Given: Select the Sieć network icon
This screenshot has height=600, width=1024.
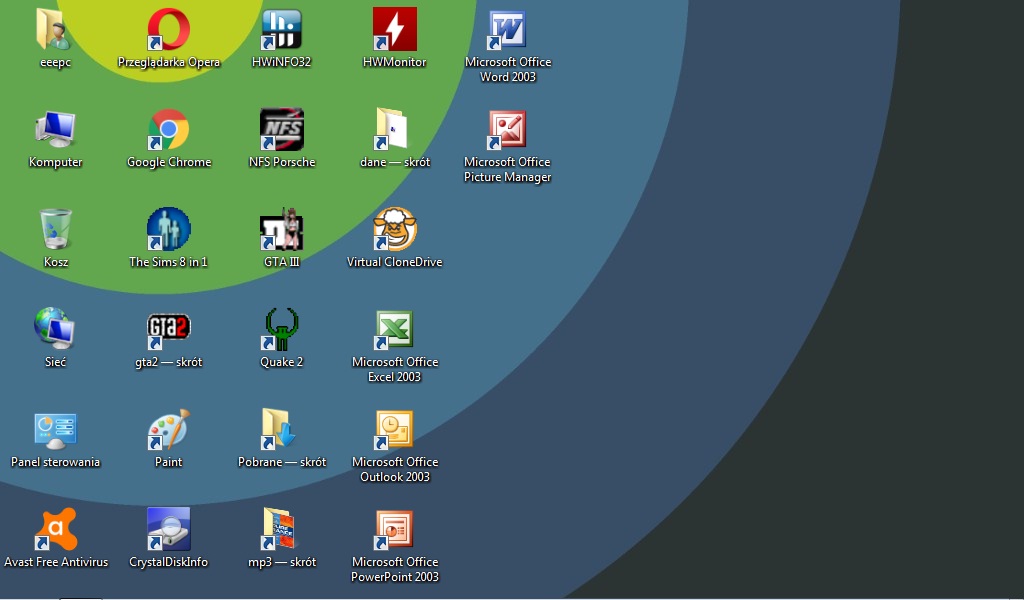Looking at the screenshot, I should tap(55, 329).
